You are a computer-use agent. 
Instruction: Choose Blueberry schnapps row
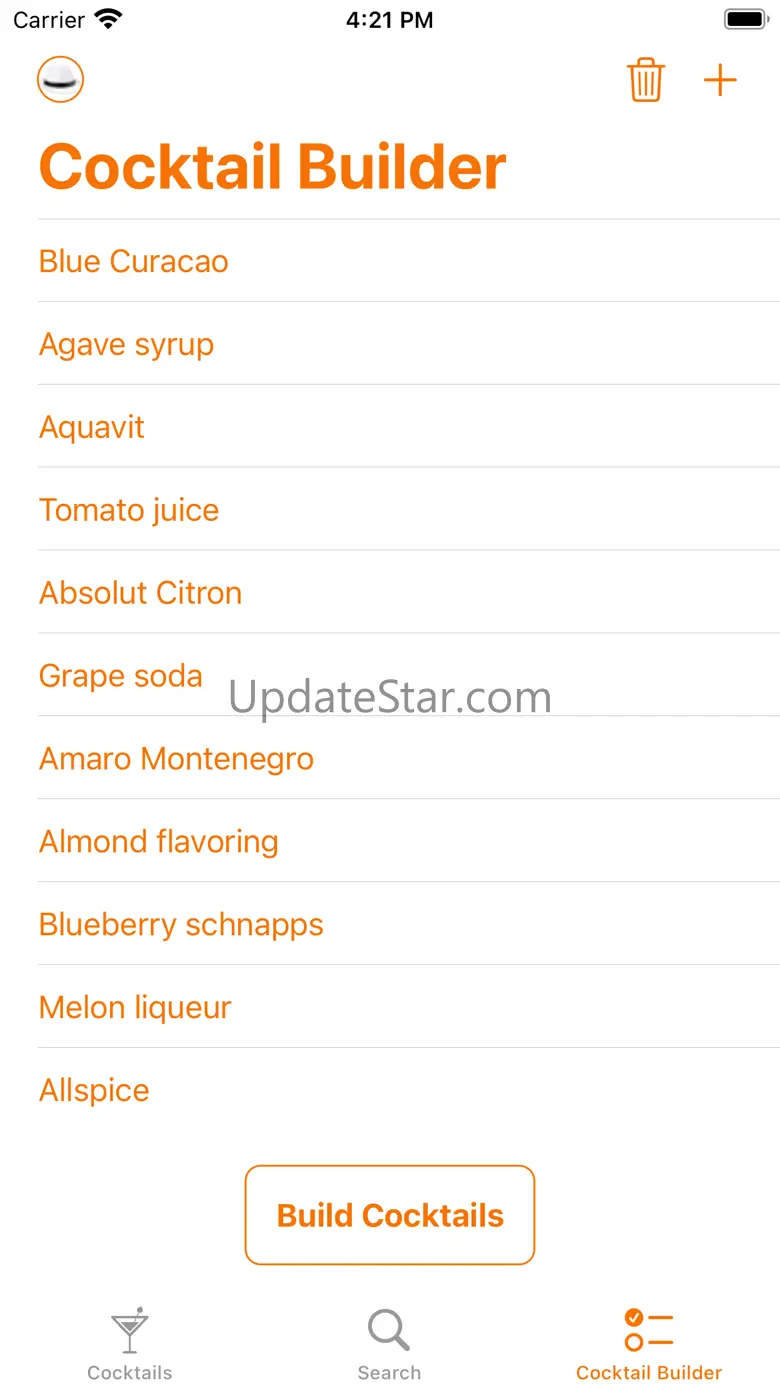coord(181,925)
